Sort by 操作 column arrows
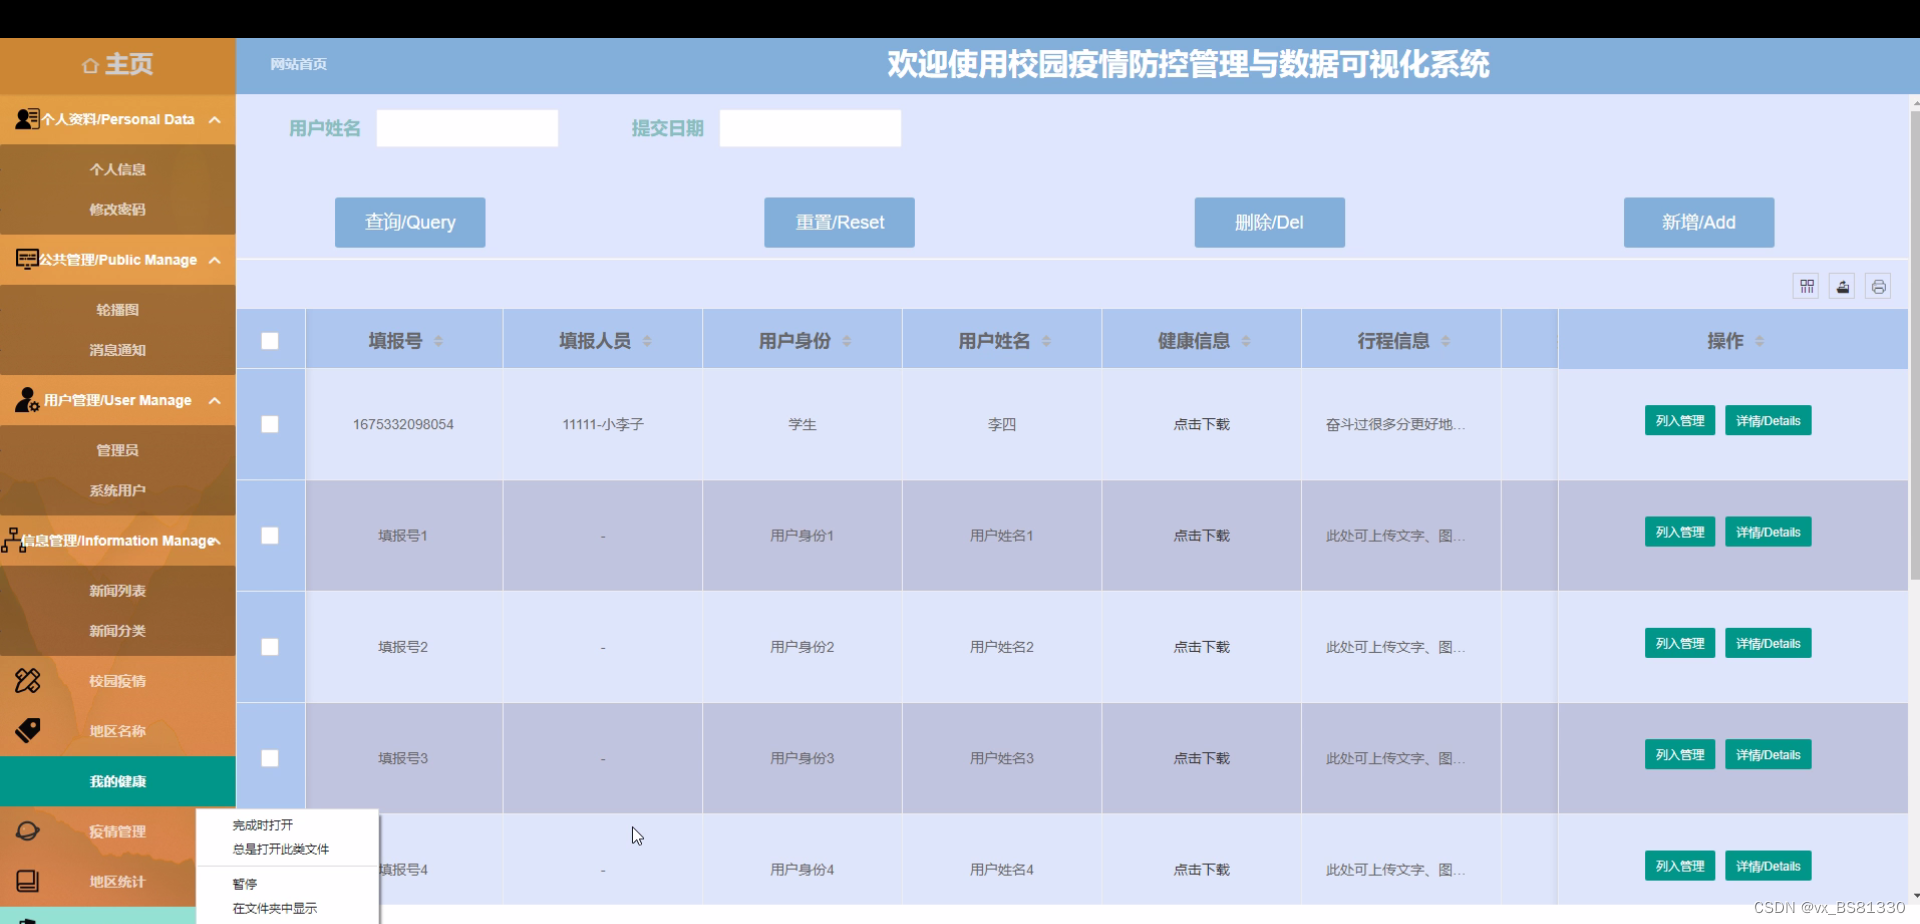 tap(1759, 342)
